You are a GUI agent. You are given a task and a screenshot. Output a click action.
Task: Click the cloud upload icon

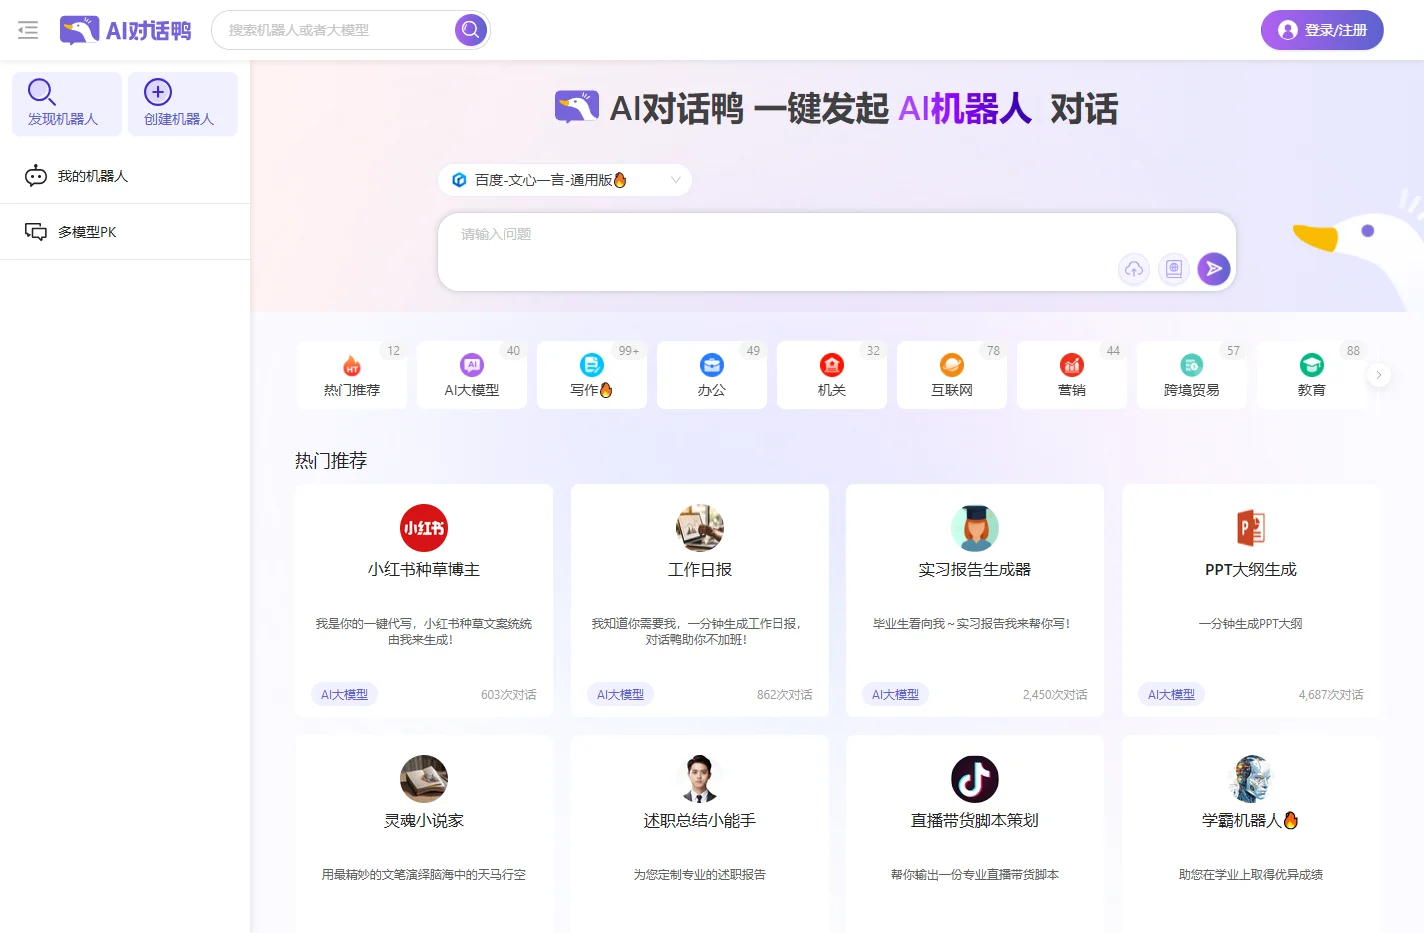[1134, 268]
